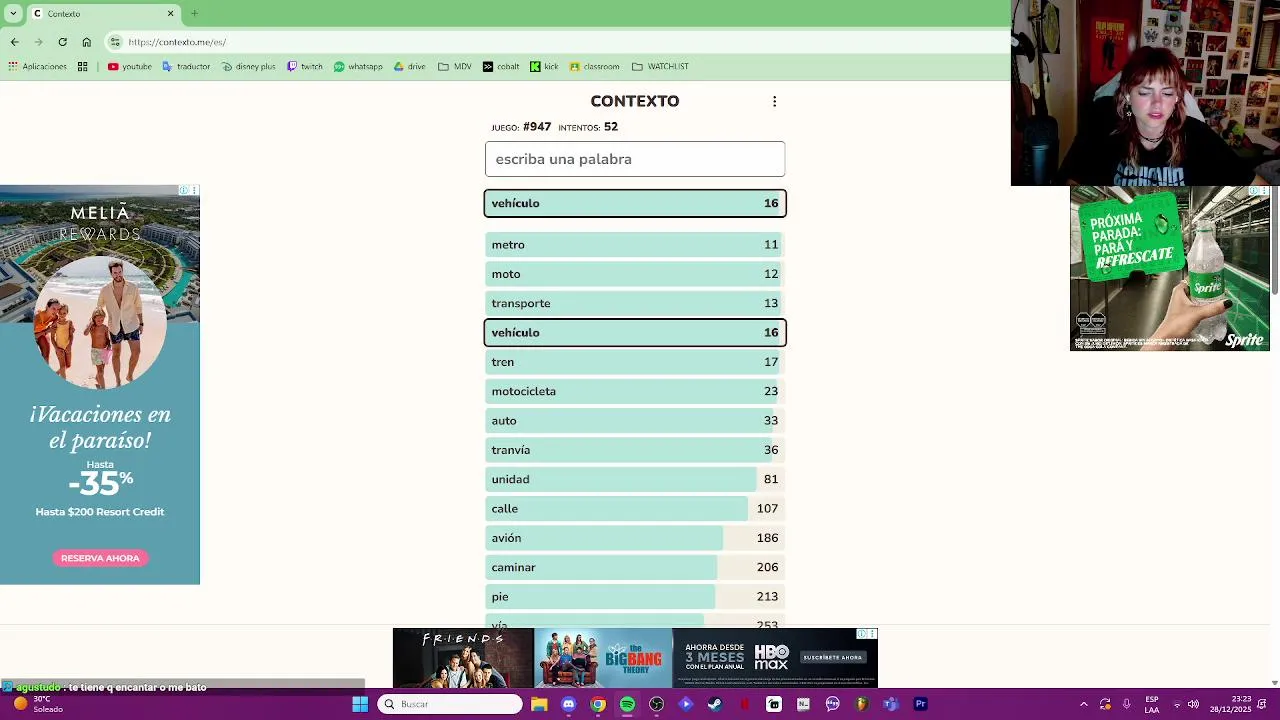Click the taskbar Buscar search box
This screenshot has height=720, width=1280.
click(x=450, y=704)
